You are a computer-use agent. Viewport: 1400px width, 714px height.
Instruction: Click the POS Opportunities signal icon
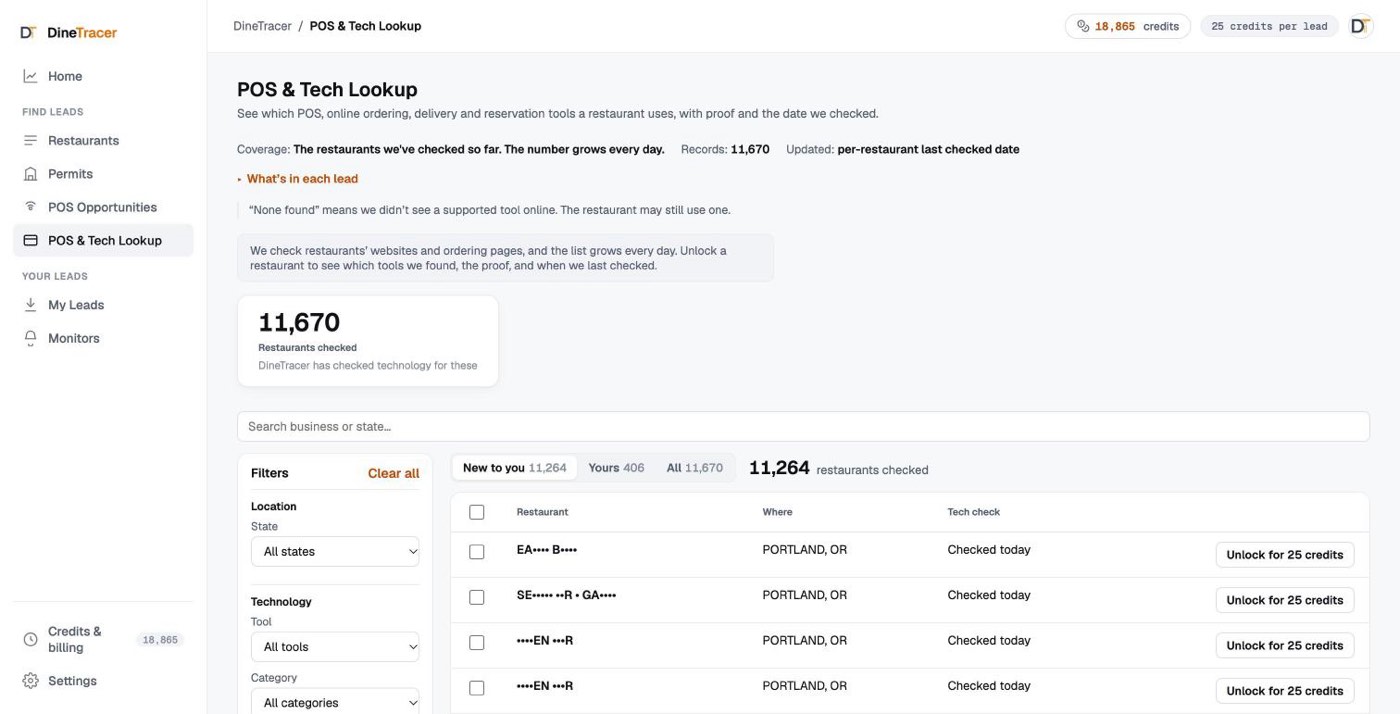click(x=30, y=207)
